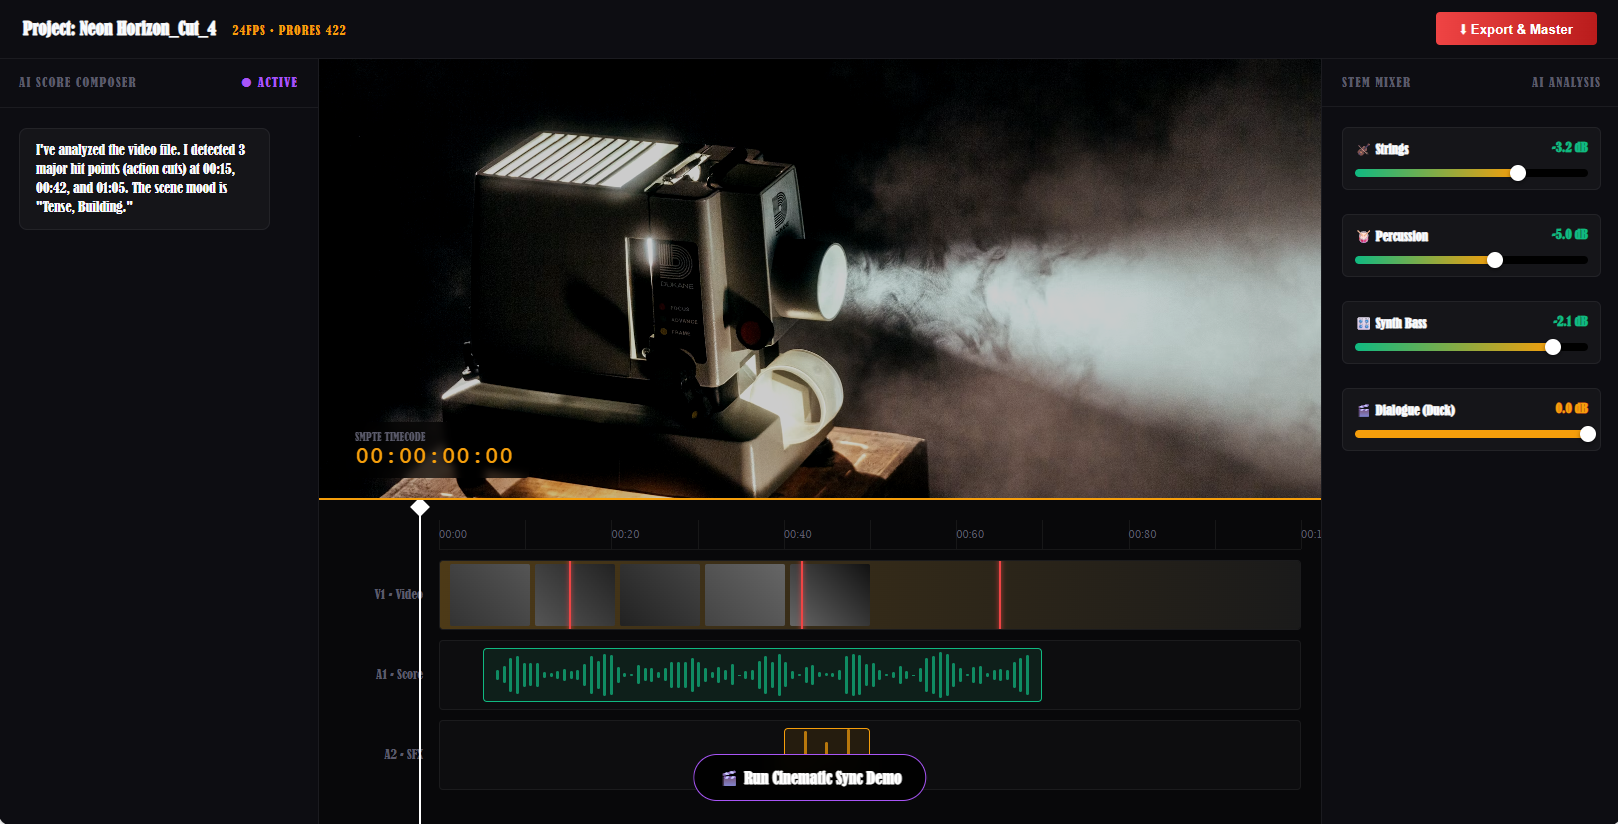Image resolution: width=1618 pixels, height=824 pixels.
Task: Select the fourth video clip thumbnail
Action: [x=745, y=595]
